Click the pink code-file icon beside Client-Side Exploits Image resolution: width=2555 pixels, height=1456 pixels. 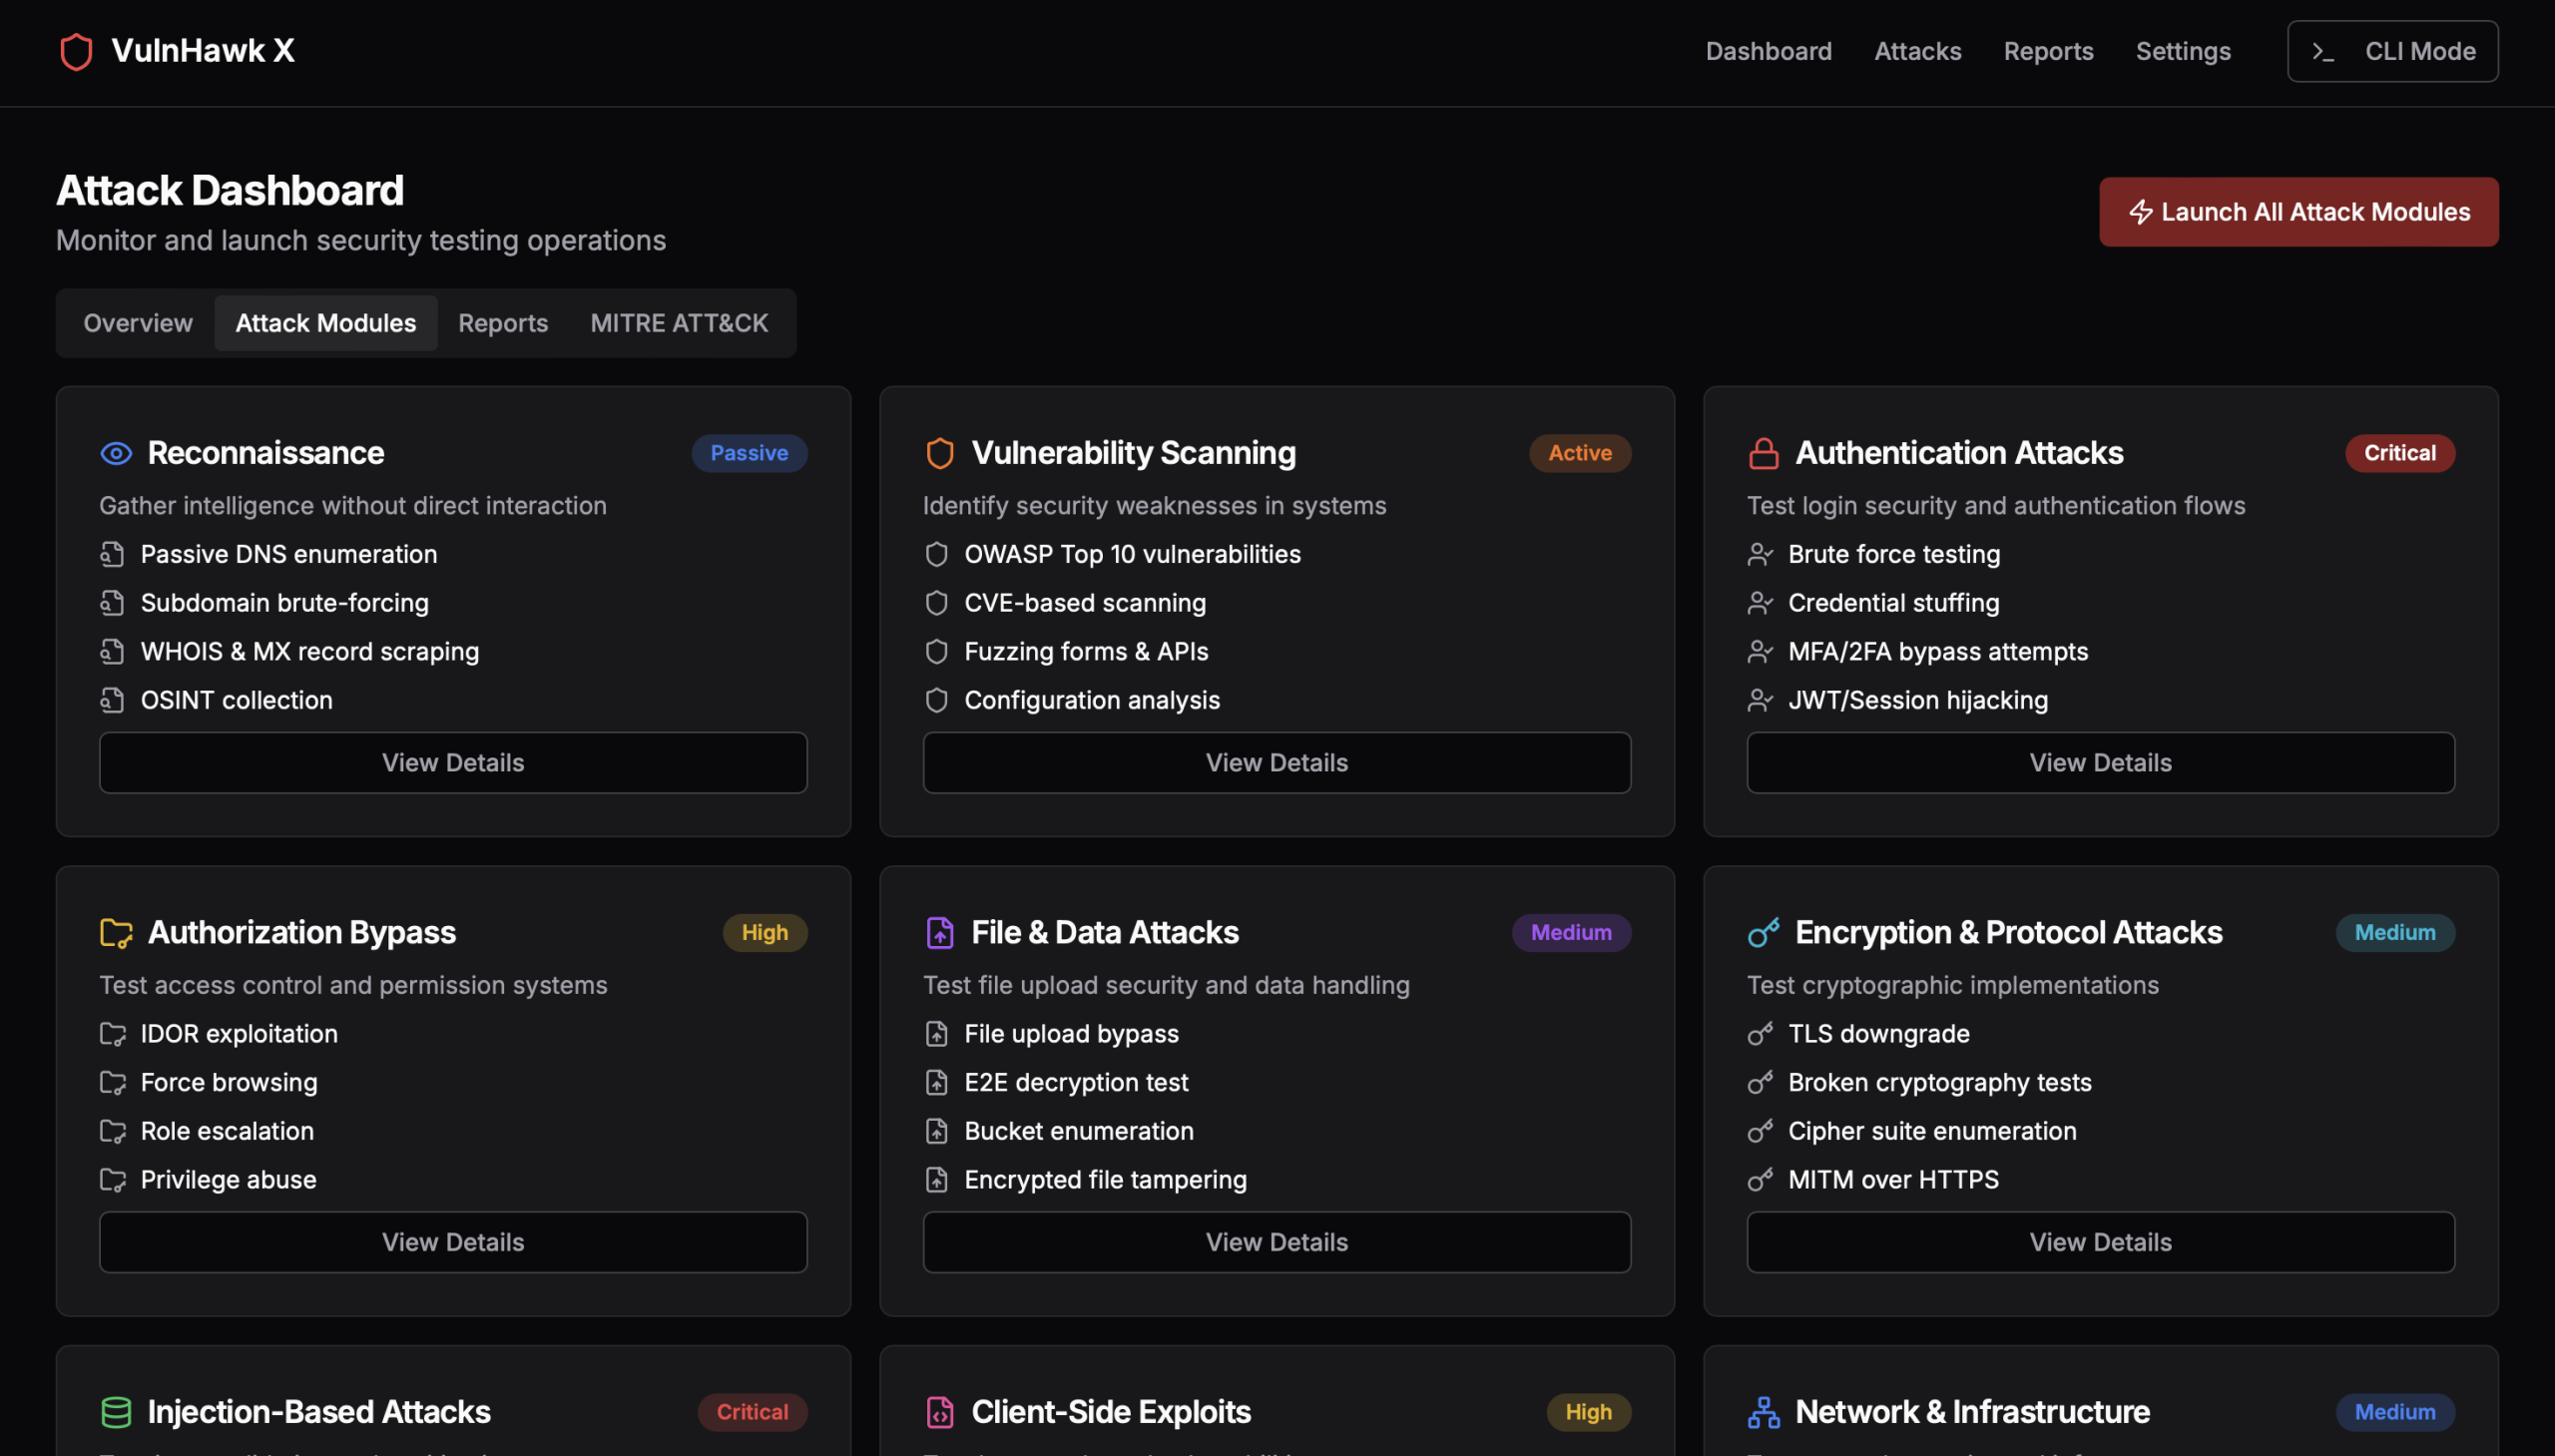[939, 1412]
